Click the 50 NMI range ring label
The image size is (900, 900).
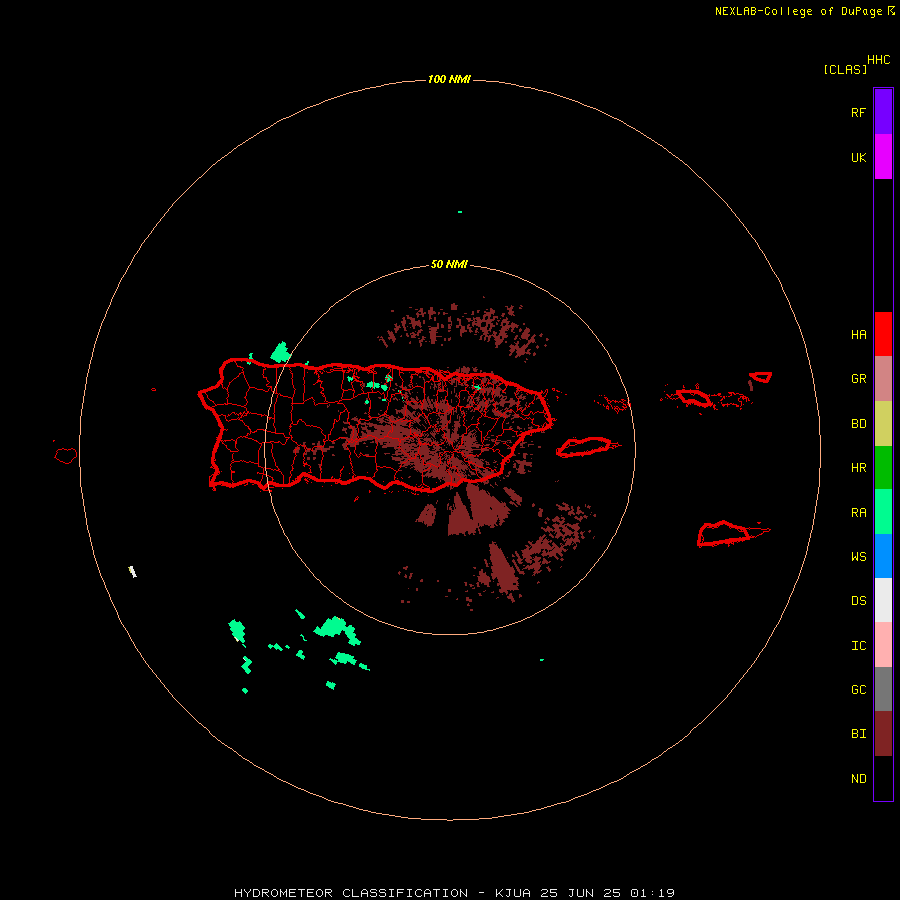pos(449,264)
